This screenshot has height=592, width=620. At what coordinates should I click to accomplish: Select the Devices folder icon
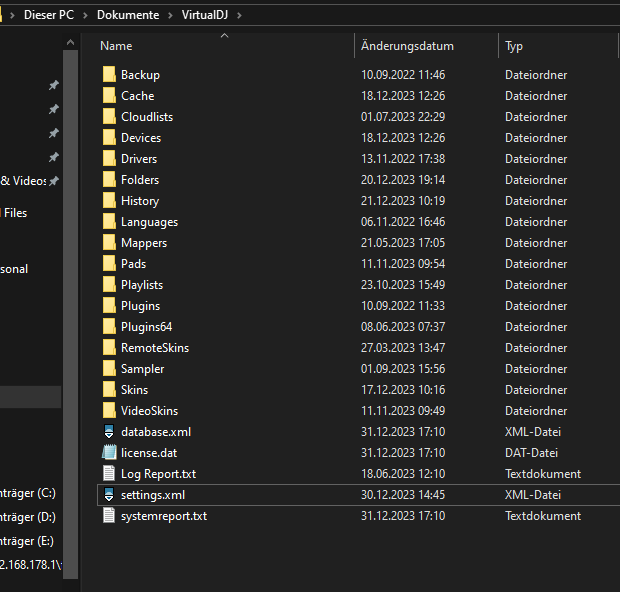click(x=109, y=137)
